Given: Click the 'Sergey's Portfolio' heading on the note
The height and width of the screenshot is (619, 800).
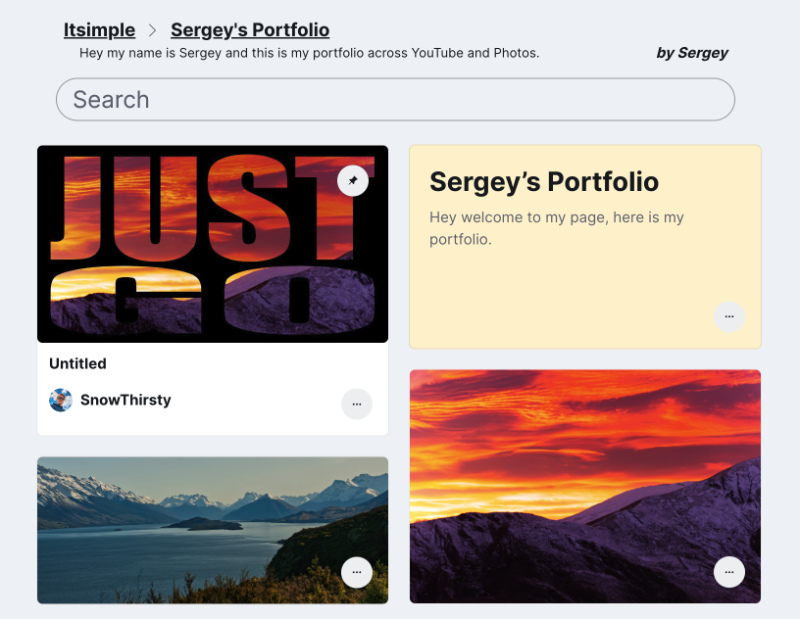Looking at the screenshot, I should [x=543, y=182].
